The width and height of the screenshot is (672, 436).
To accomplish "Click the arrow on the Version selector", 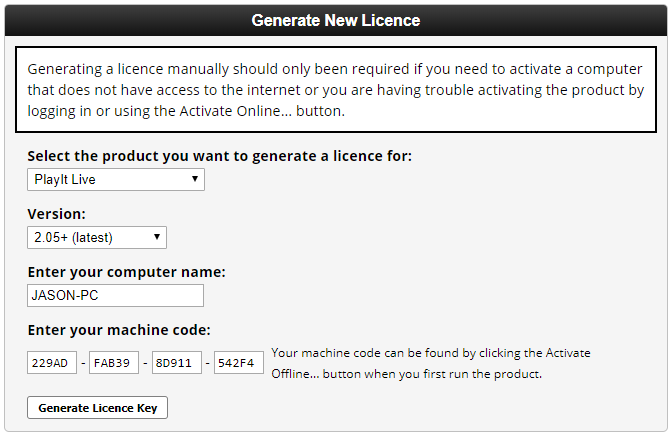I will coord(156,237).
